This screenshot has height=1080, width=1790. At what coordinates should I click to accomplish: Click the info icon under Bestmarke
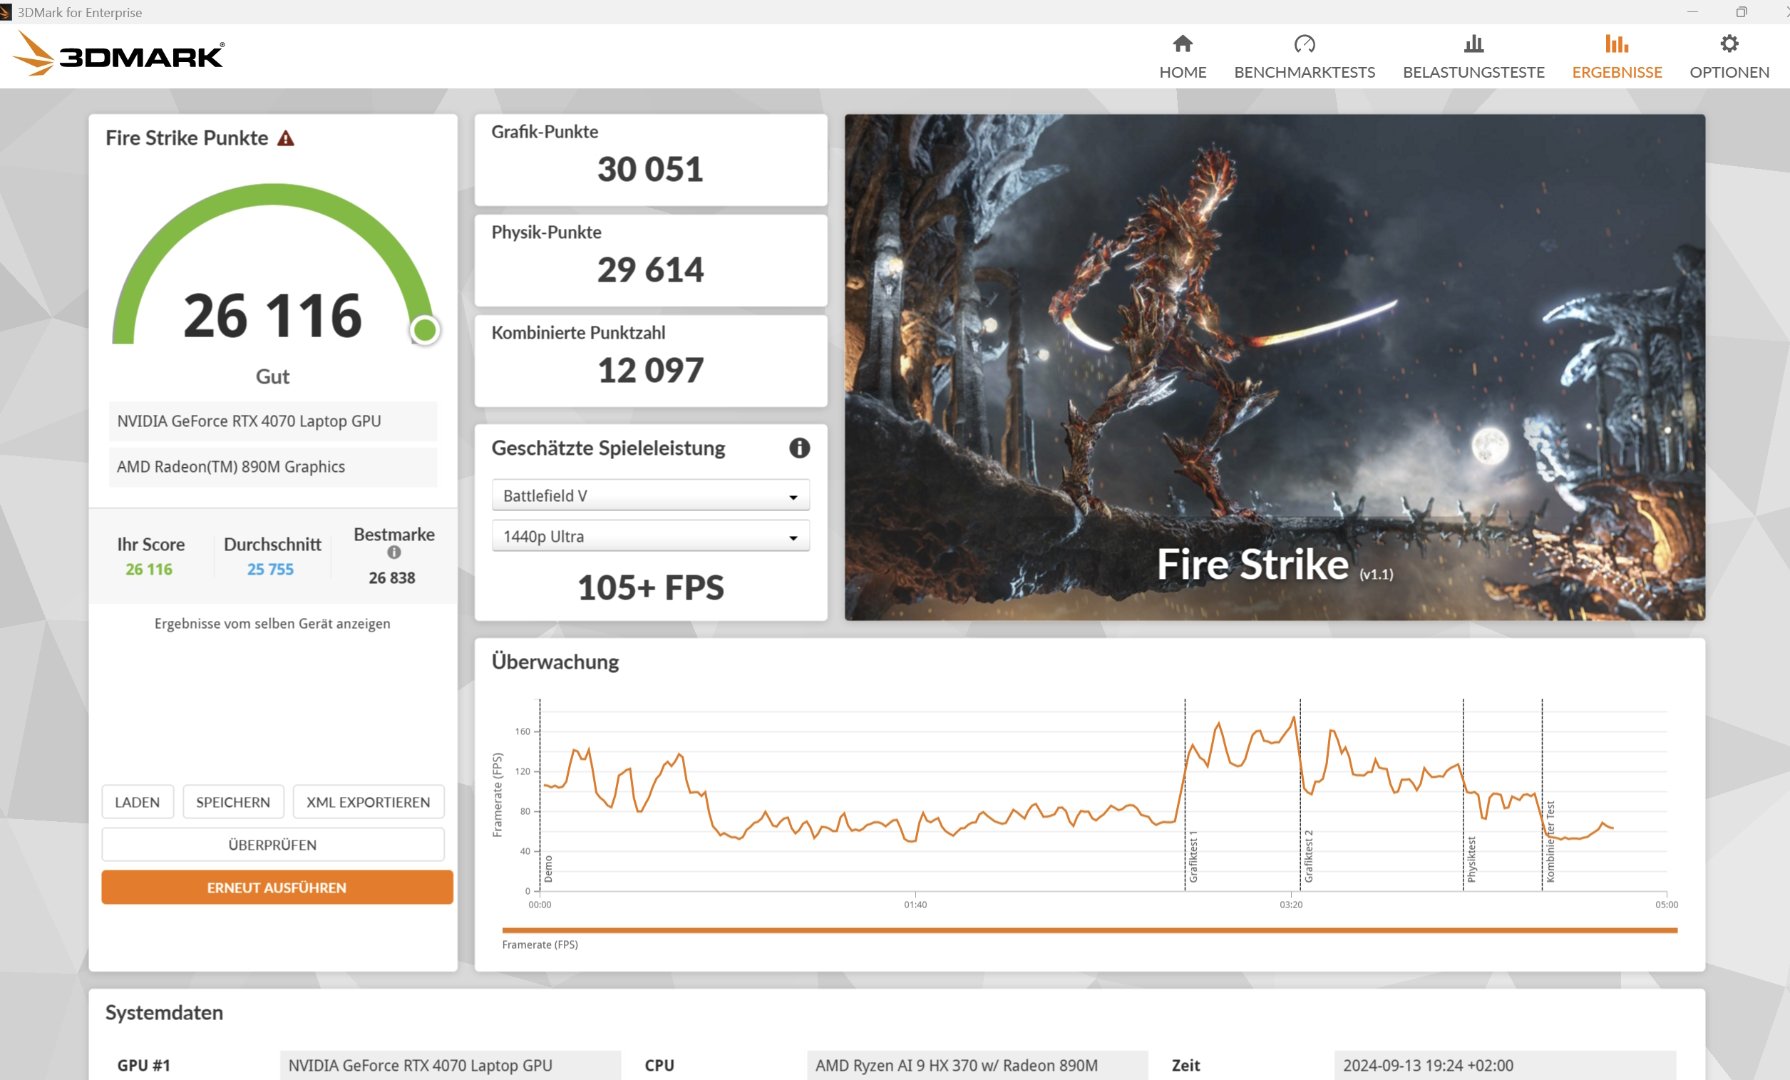coord(393,552)
